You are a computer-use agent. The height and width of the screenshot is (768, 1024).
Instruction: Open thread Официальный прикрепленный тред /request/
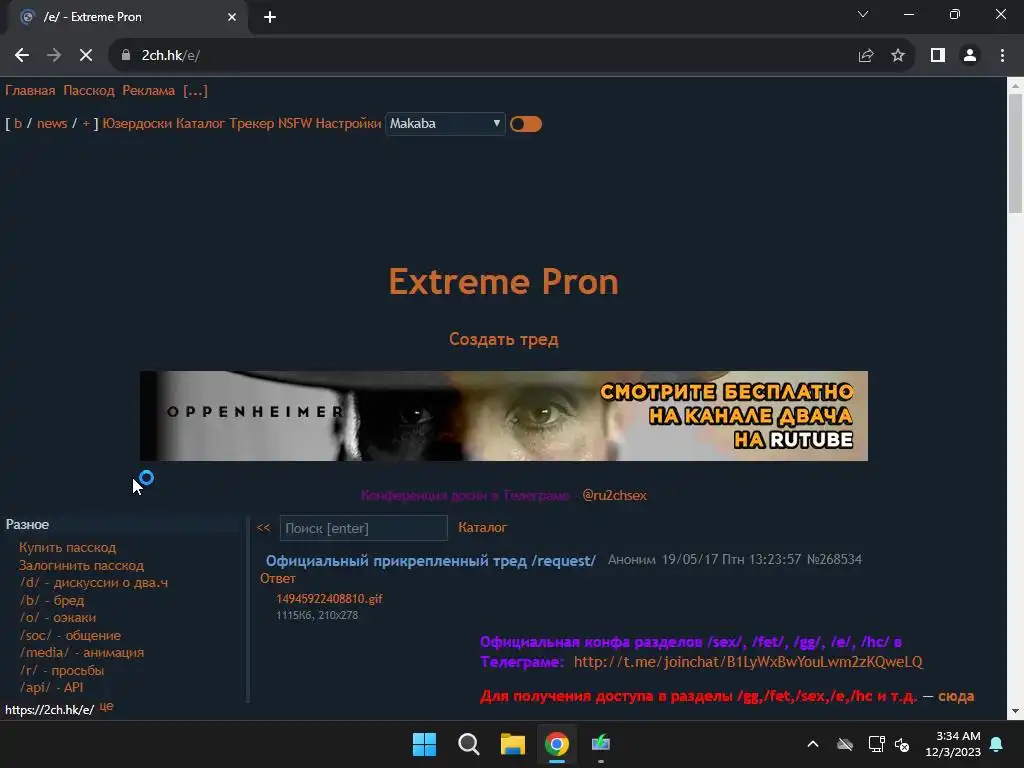point(430,561)
